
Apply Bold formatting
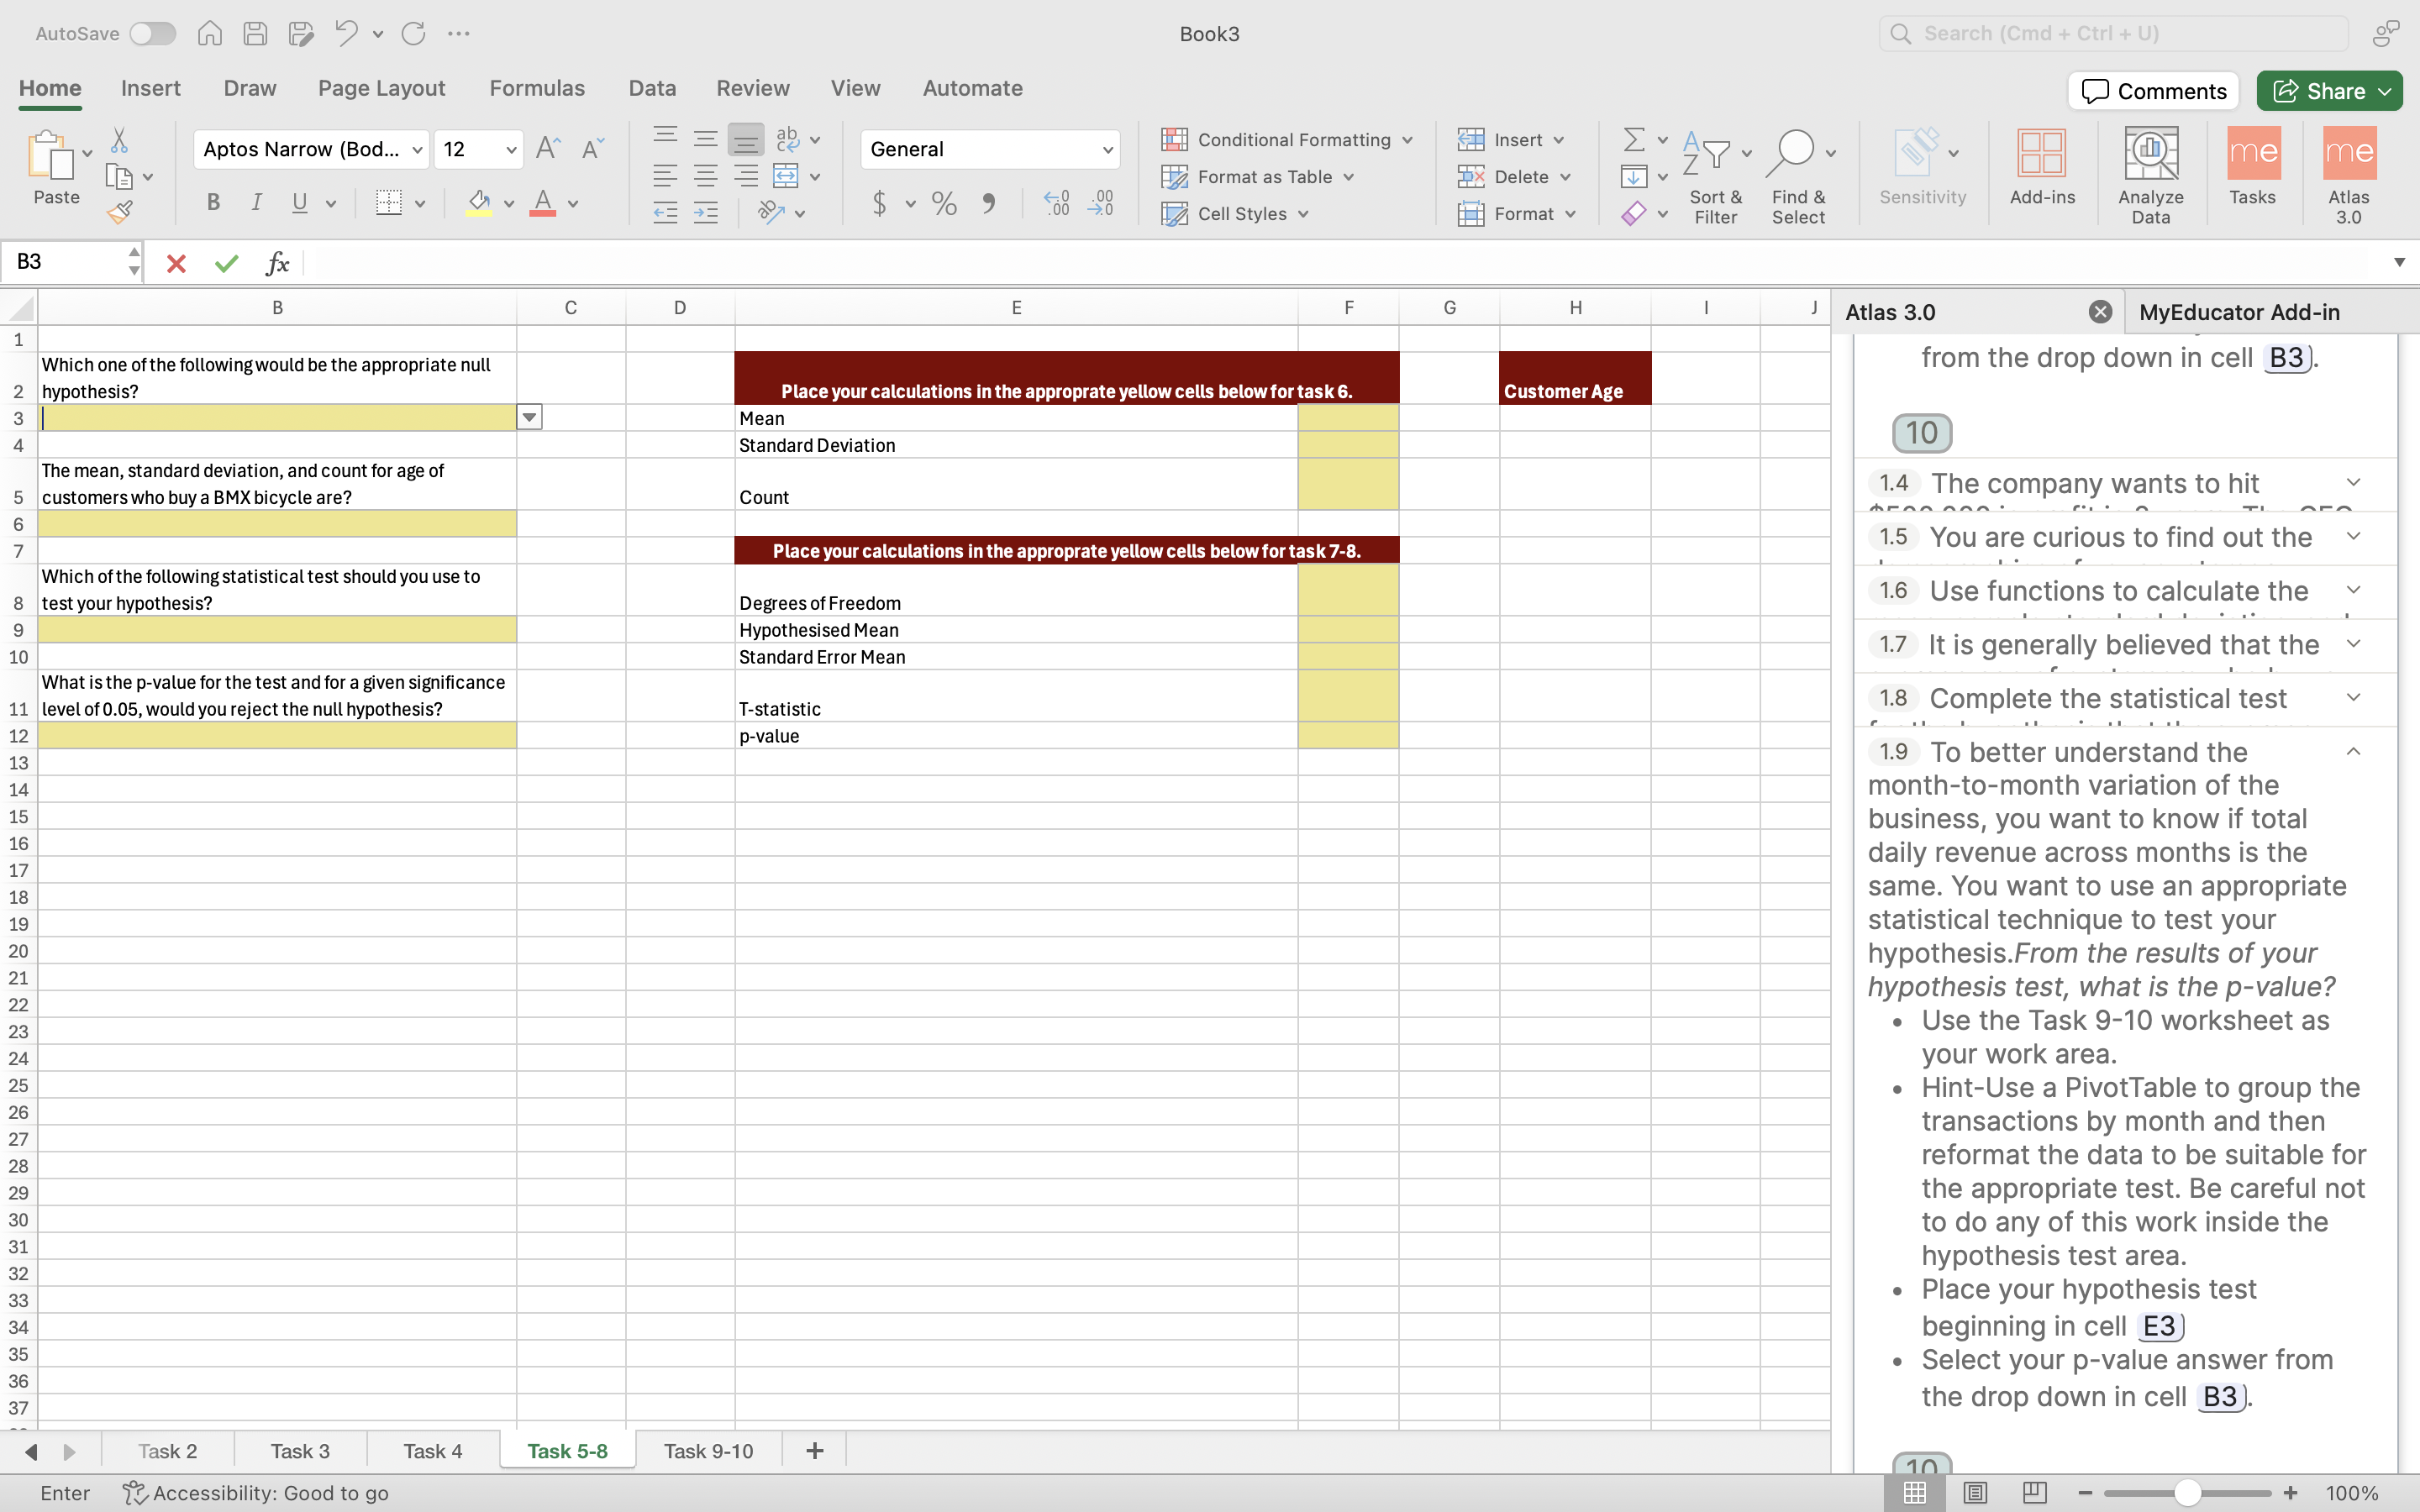213,203
